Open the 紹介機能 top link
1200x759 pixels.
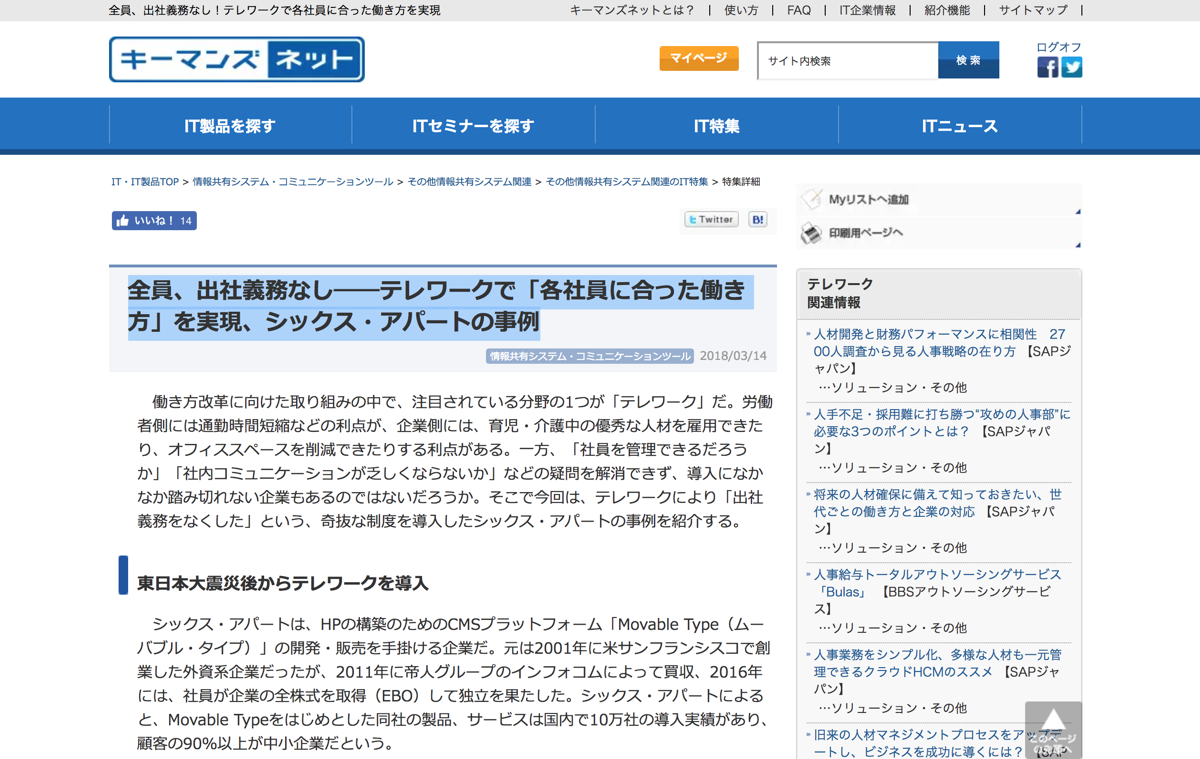pos(947,10)
